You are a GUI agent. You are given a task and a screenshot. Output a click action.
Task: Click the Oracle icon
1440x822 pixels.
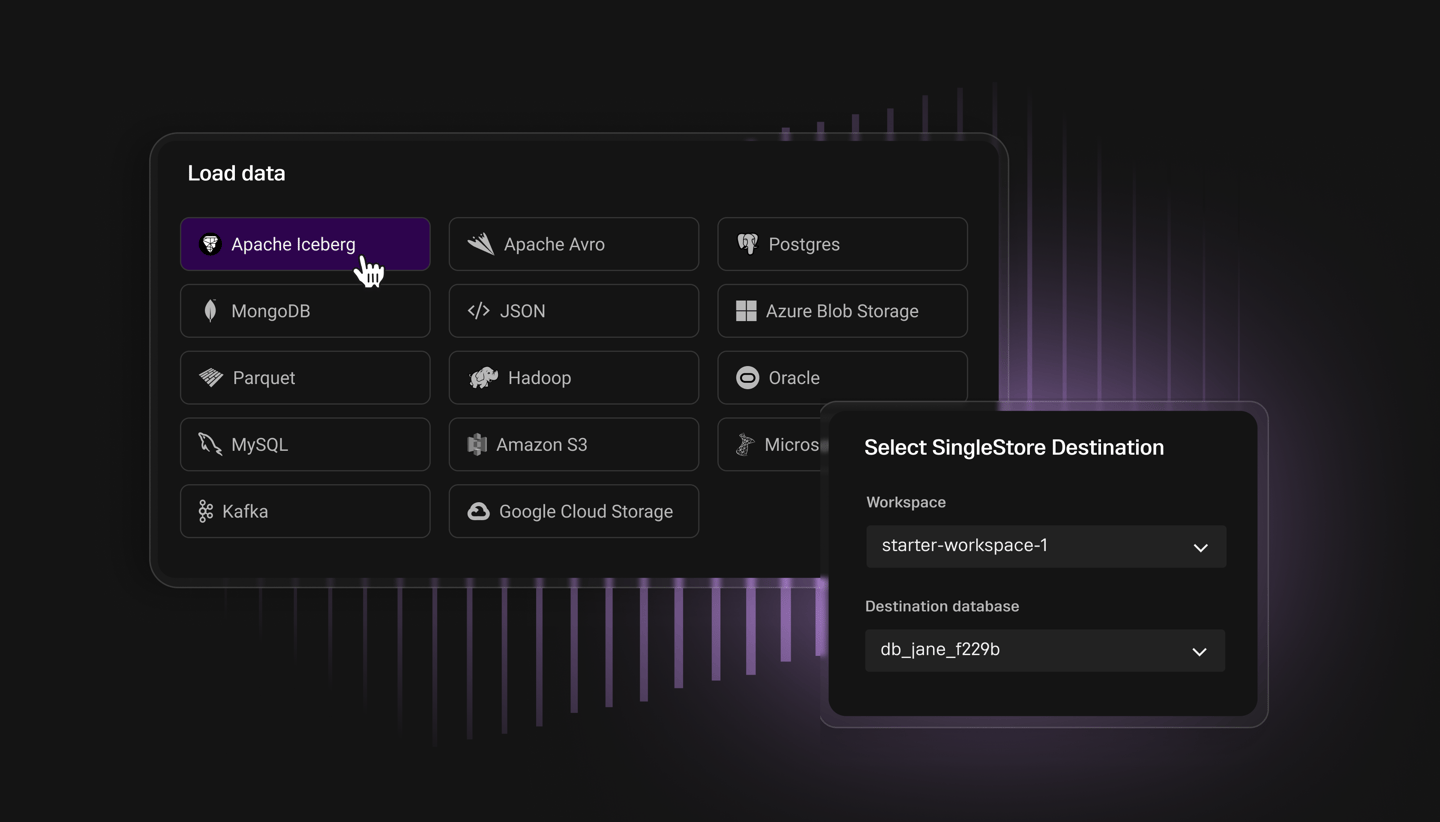[747, 377]
